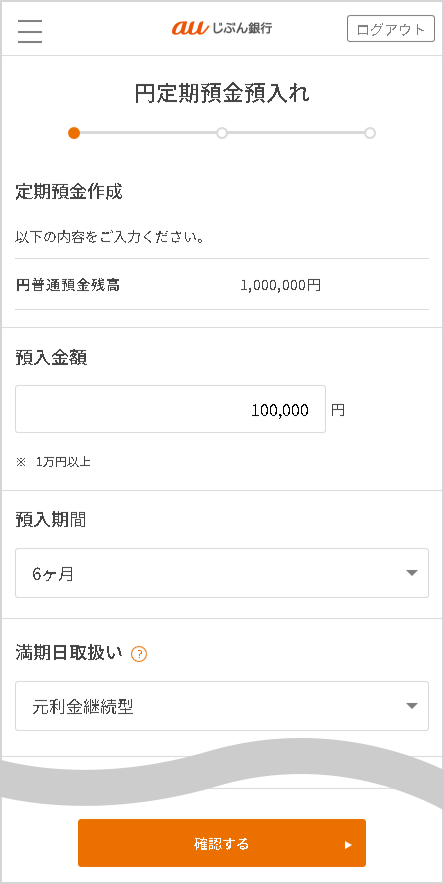Open the 満期日取扱い help icon
This screenshot has width=444, height=884.
click(x=139, y=655)
